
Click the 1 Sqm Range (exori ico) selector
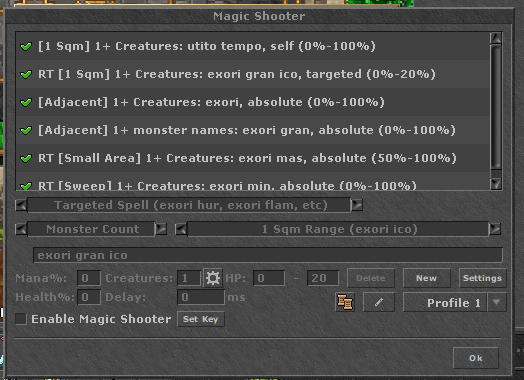tap(338, 229)
